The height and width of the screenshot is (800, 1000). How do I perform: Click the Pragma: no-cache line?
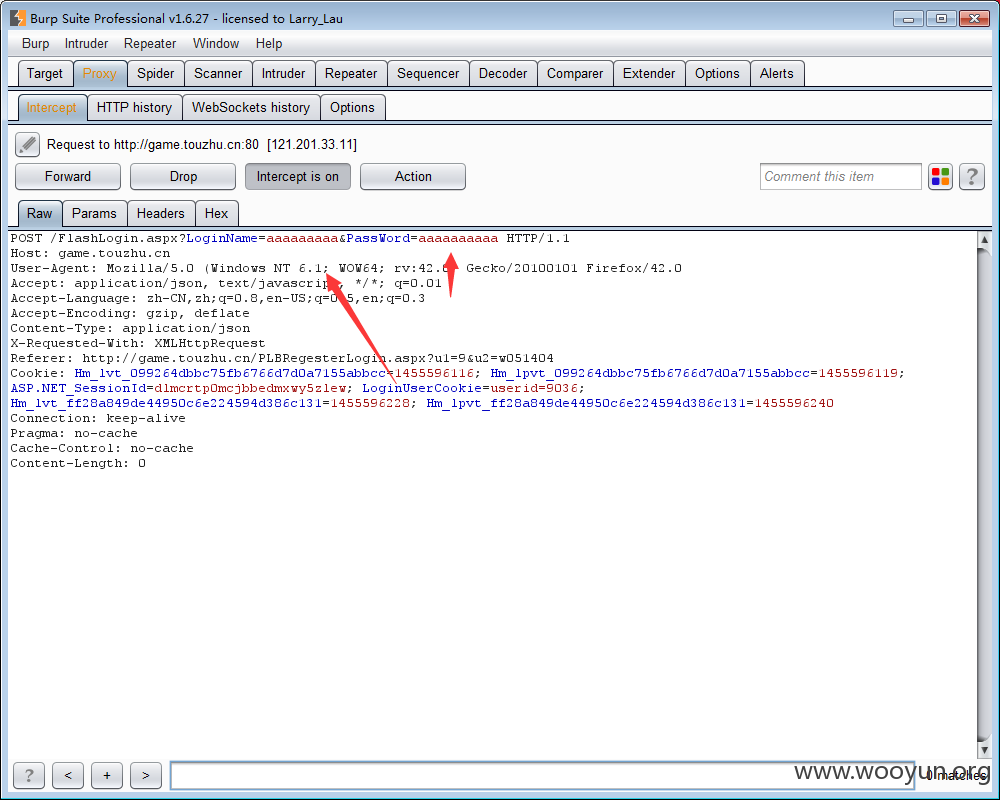pos(74,433)
